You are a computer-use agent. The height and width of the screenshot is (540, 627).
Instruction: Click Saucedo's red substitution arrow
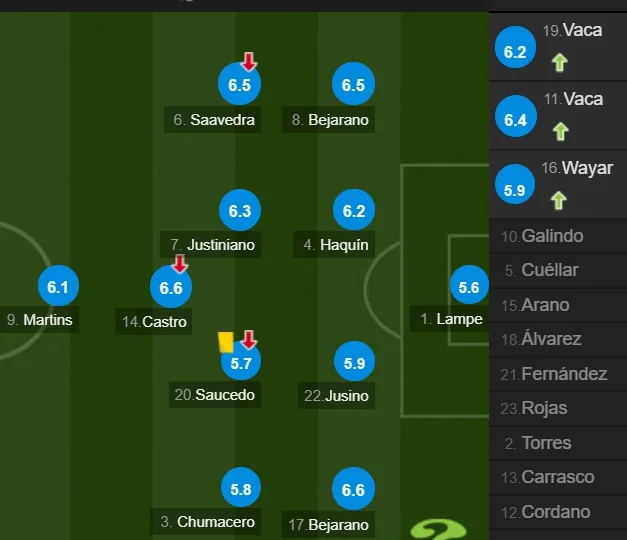click(x=249, y=340)
